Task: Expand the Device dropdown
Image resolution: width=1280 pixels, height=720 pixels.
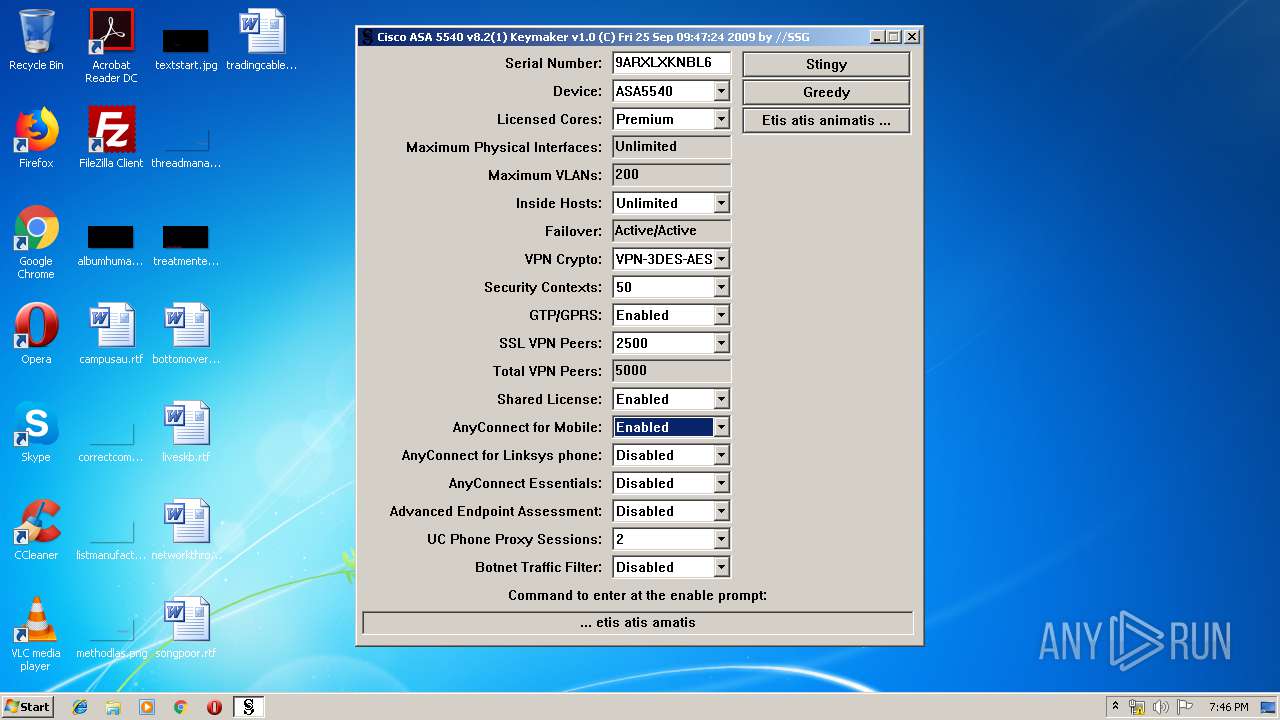Action: tap(721, 91)
